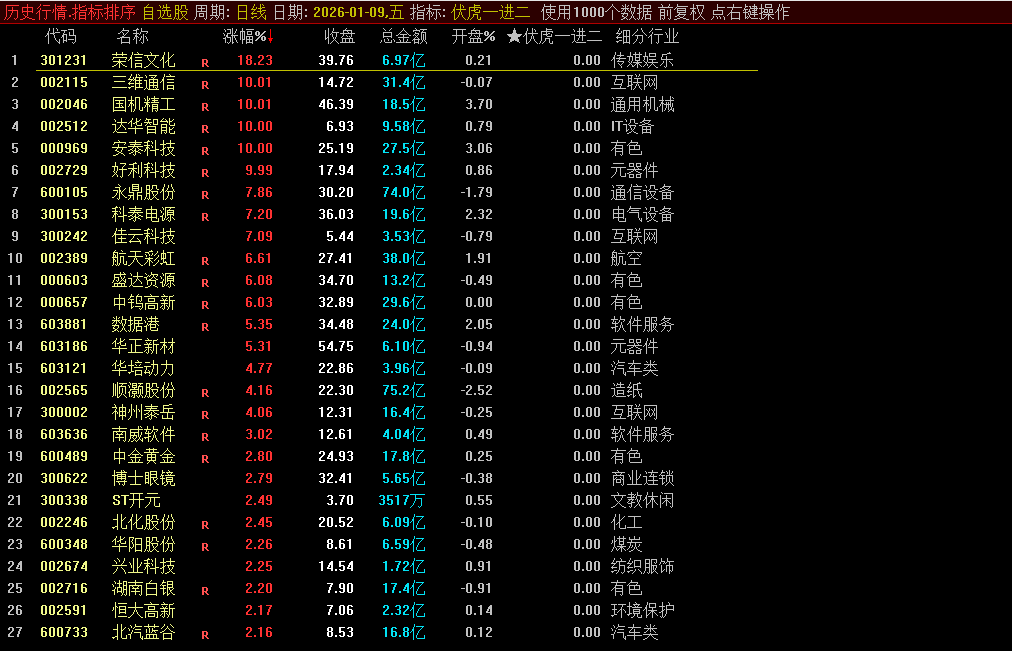1012x651 pixels.
Task: Click the R marker beside 航天彩虹
Action: (205, 261)
